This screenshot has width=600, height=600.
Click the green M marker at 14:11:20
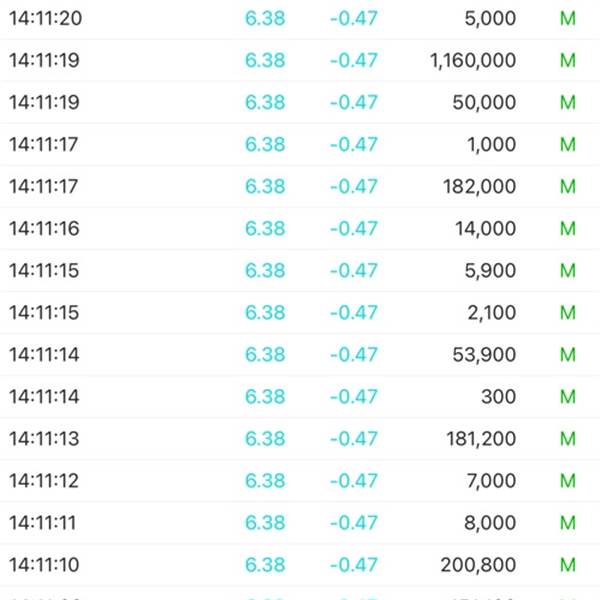[568, 18]
